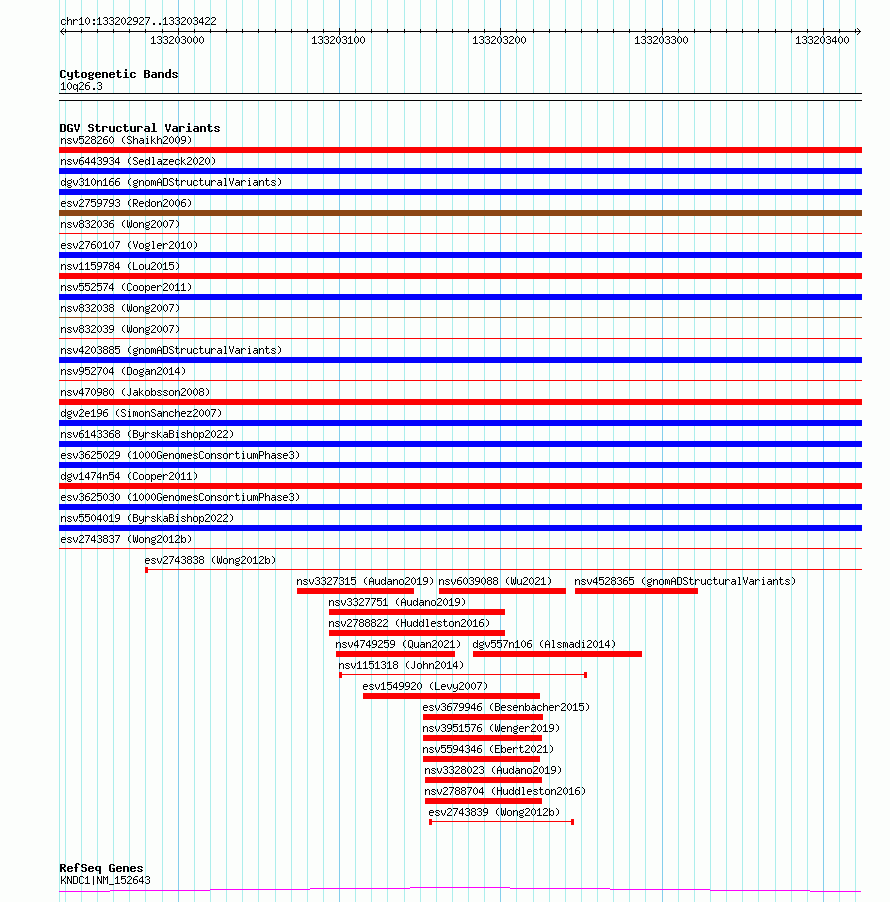Click ruler position 133203300
890x902 pixels.
661,40
